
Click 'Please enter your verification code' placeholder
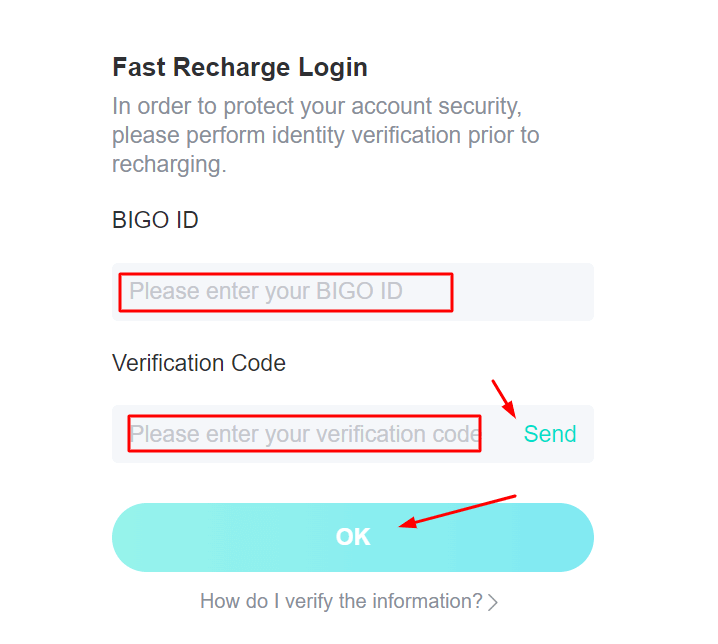(x=304, y=434)
